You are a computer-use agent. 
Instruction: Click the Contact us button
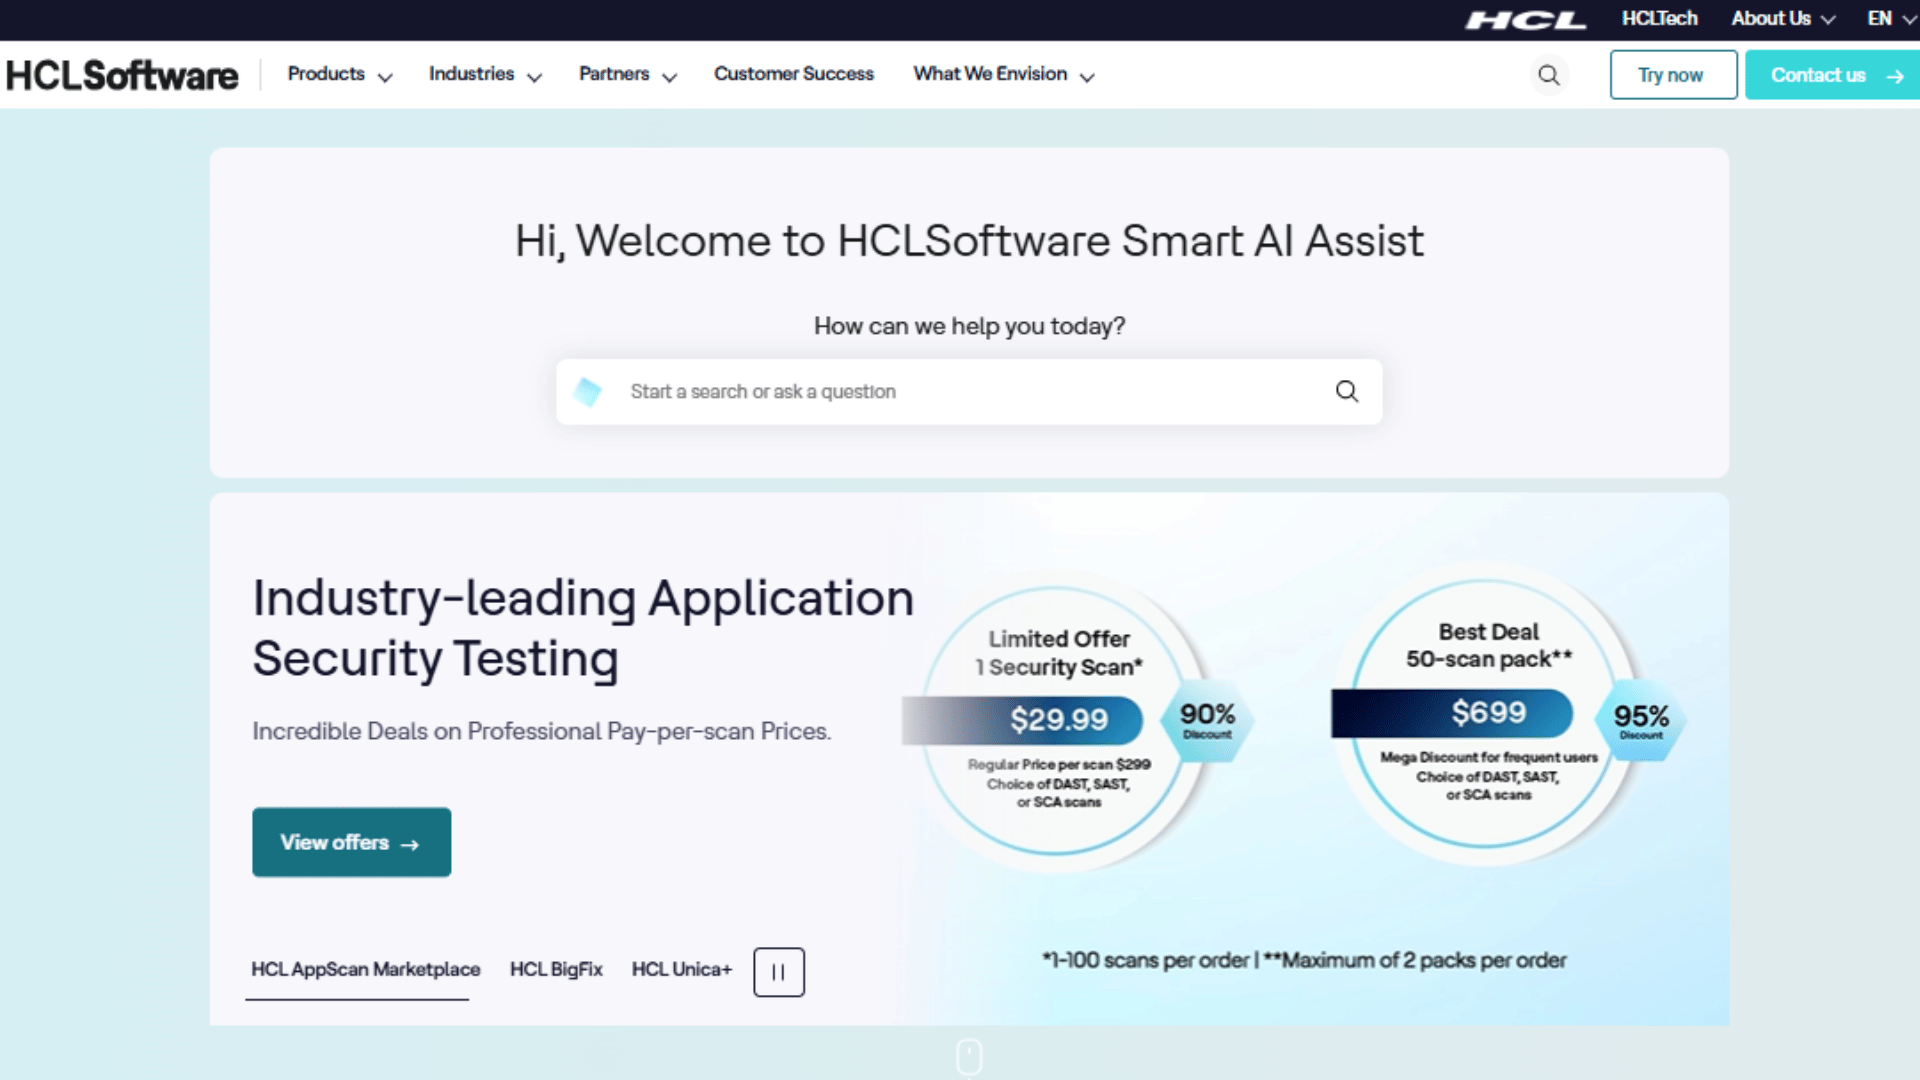[x=1832, y=75]
